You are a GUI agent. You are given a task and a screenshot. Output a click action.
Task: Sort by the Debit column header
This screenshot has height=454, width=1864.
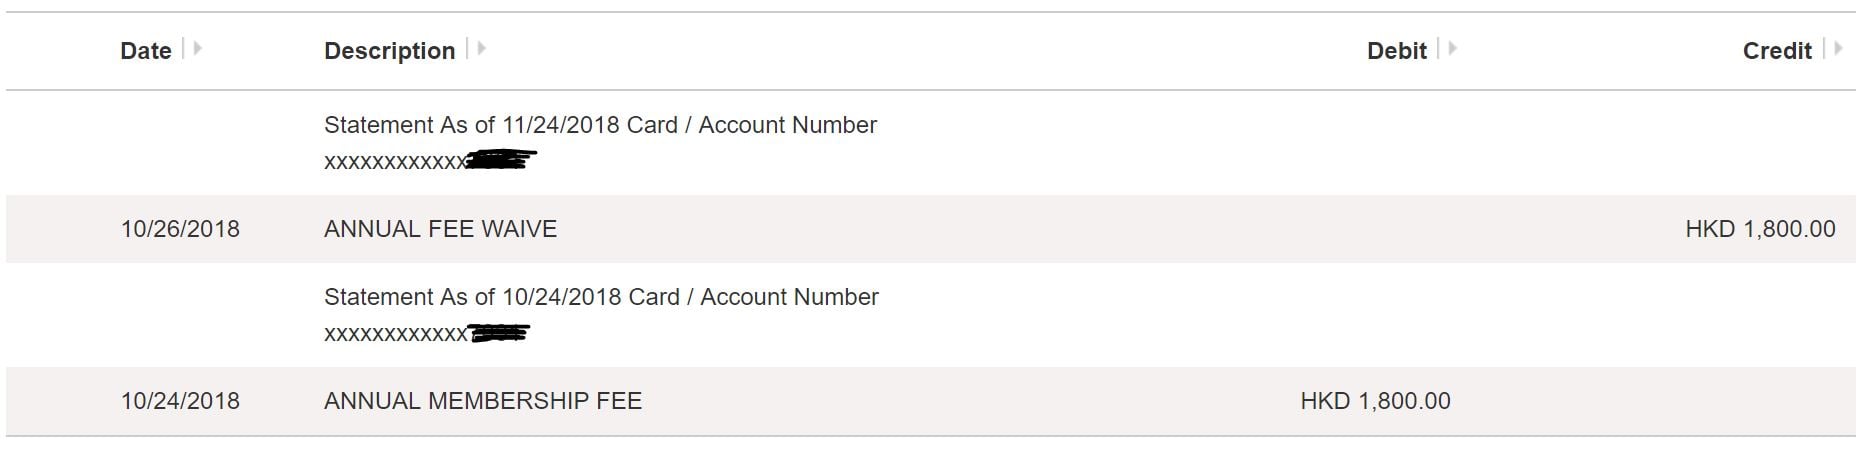pyautogui.click(x=1397, y=51)
